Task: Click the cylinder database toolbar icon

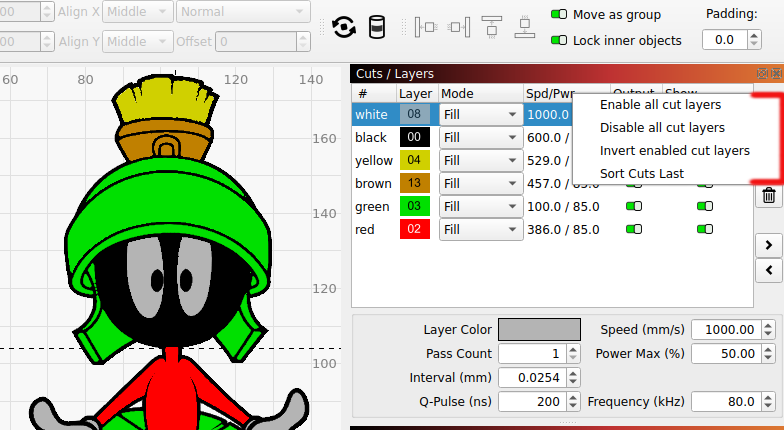Action: pyautogui.click(x=377, y=27)
